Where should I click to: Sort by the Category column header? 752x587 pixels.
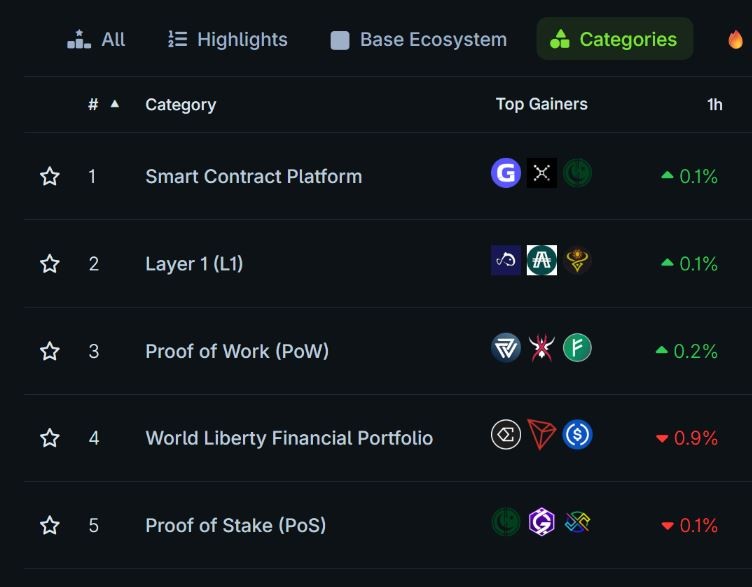click(x=181, y=105)
